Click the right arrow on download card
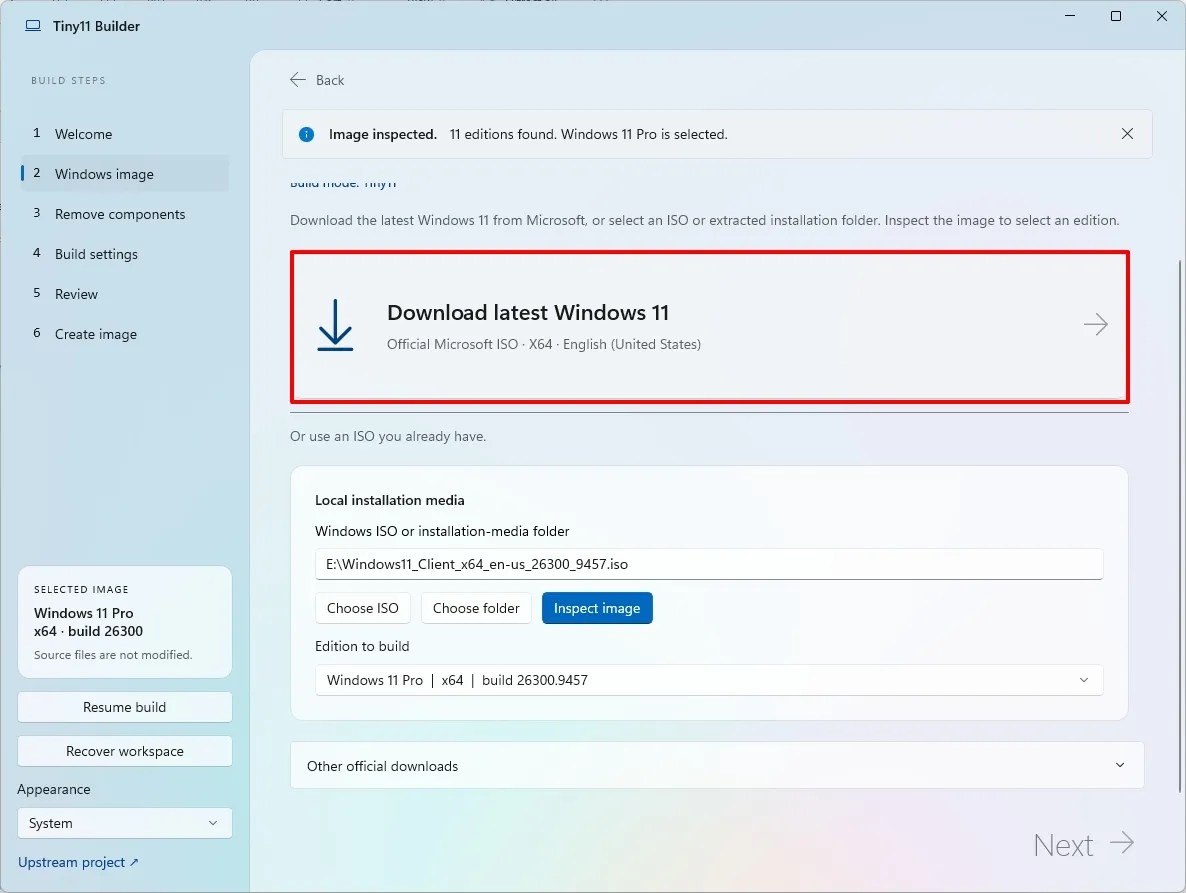1186x893 pixels. [1095, 324]
